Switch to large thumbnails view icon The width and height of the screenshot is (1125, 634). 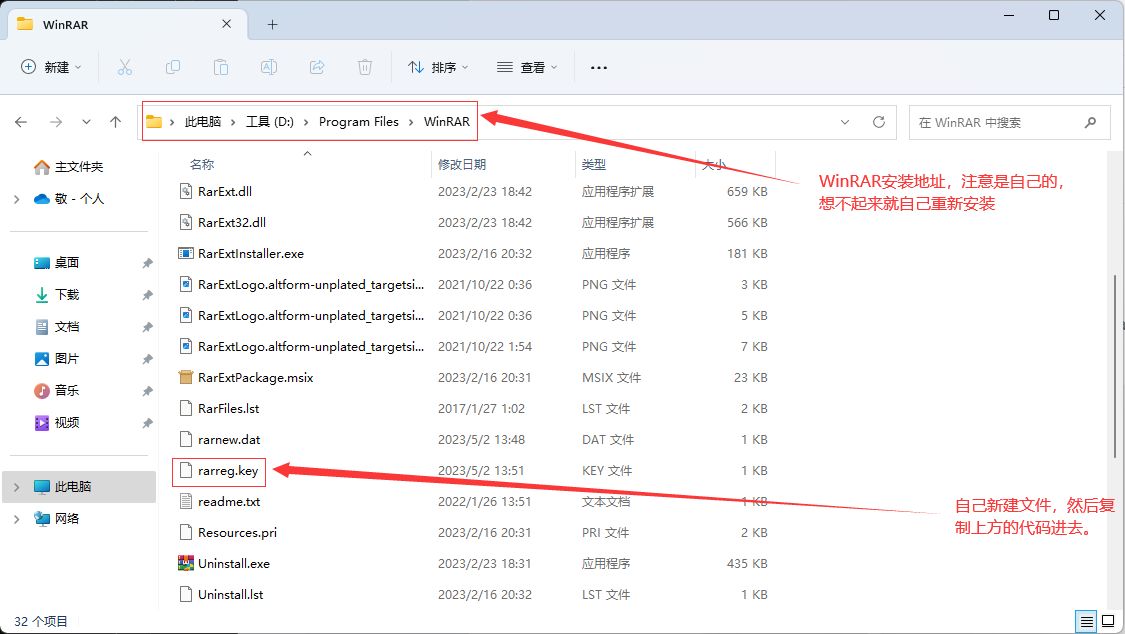(1105, 621)
